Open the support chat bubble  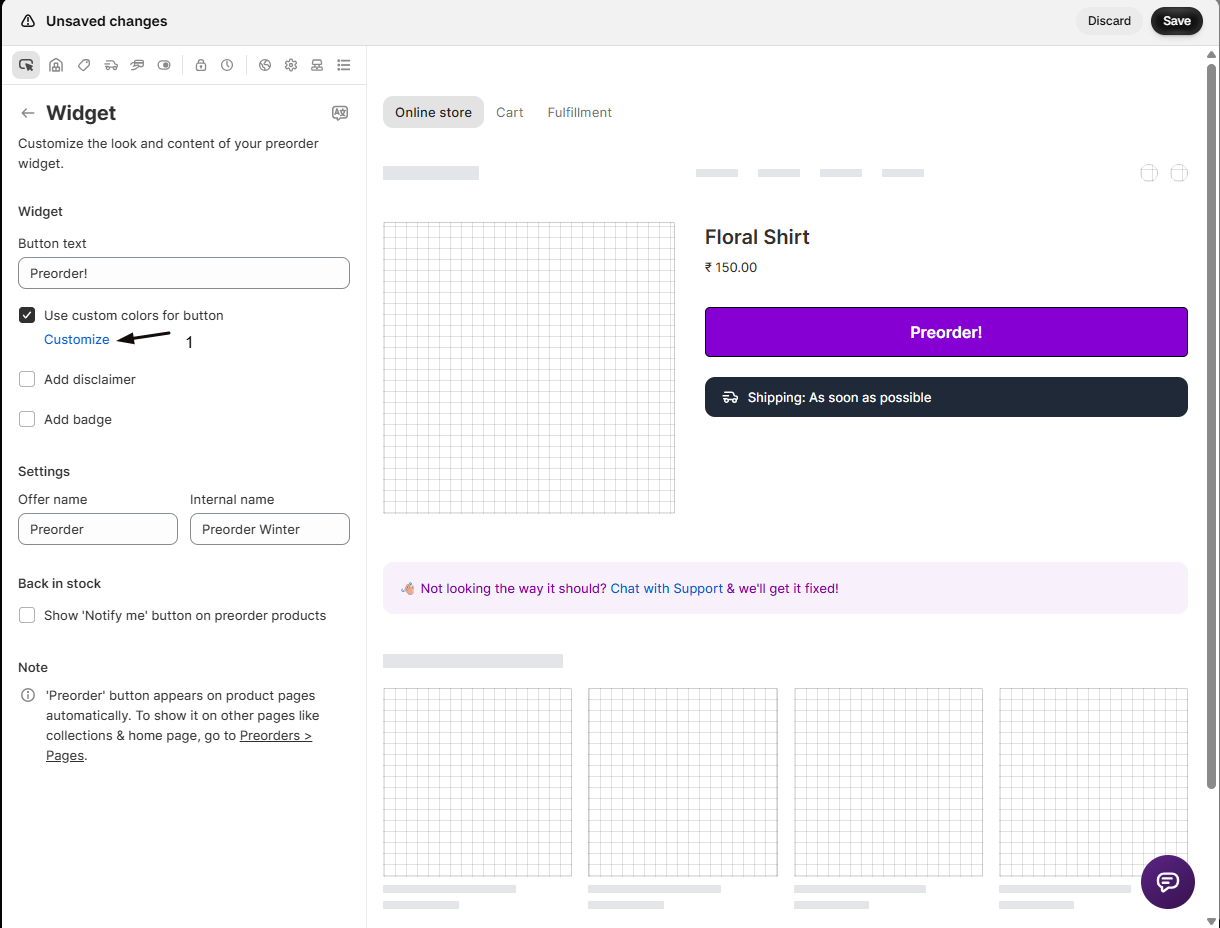[1168, 882]
